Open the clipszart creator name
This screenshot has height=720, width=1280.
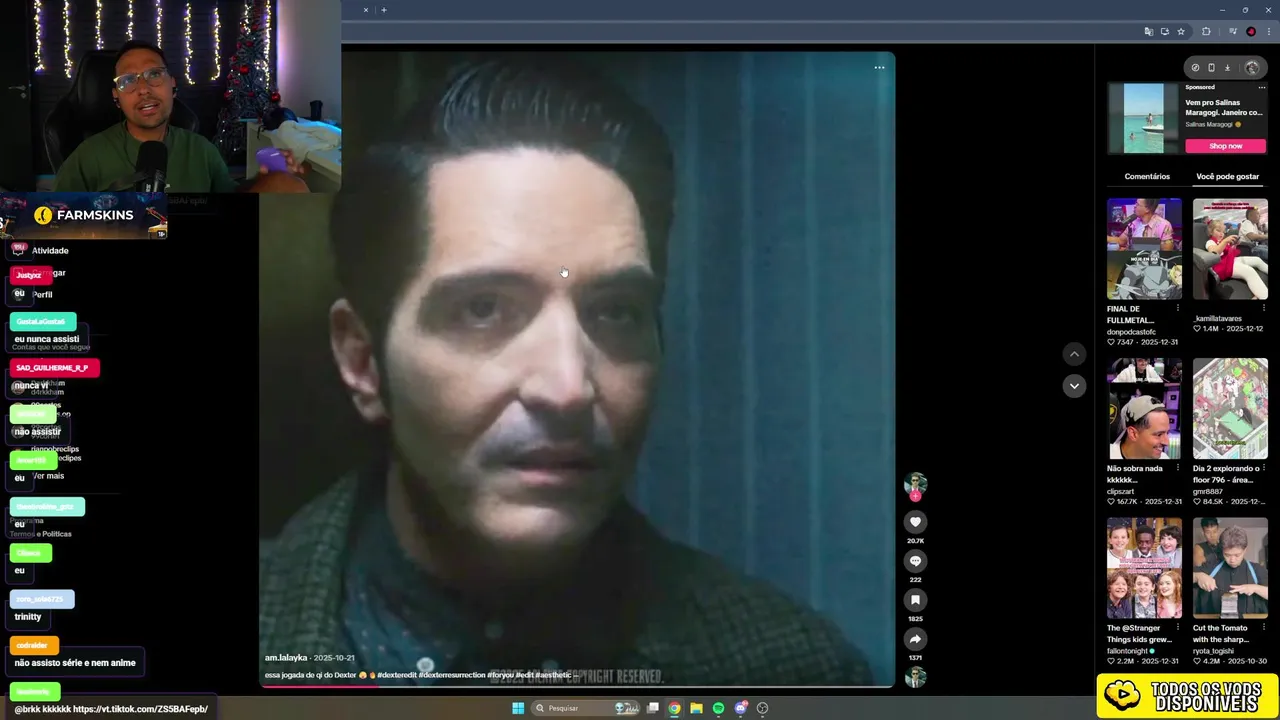[x=1123, y=491]
